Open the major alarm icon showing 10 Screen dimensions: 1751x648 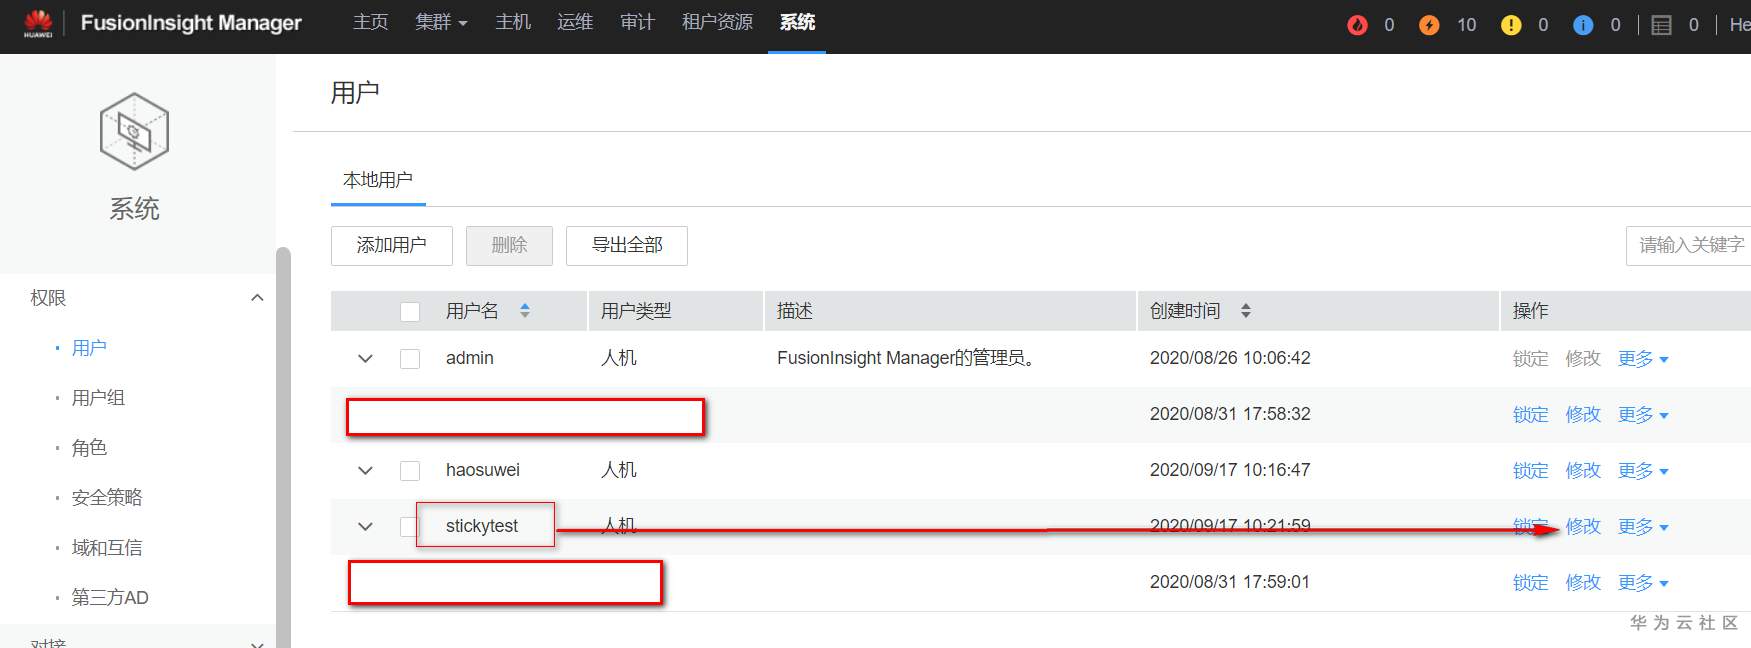tap(1429, 25)
